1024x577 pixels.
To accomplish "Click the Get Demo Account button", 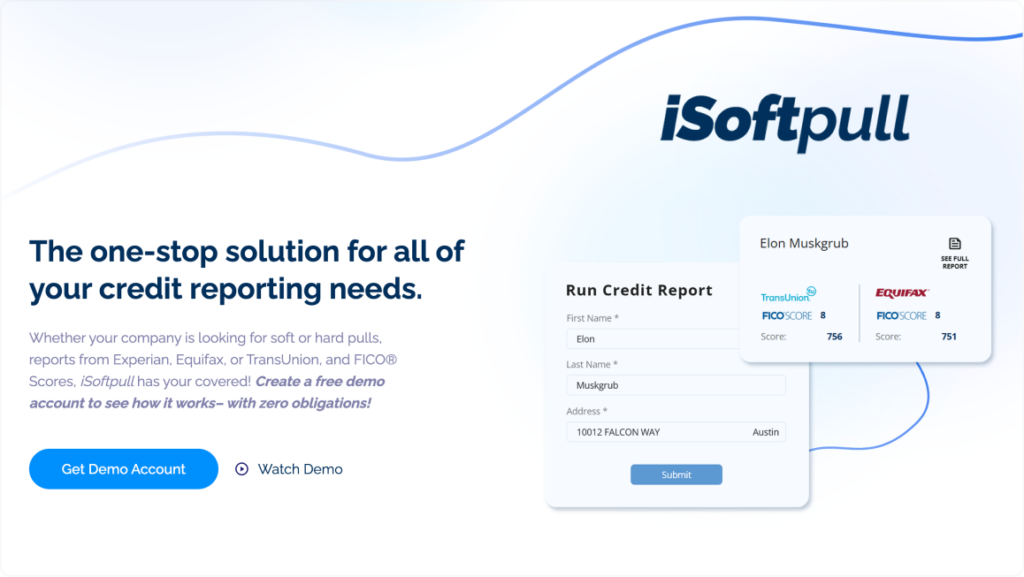I will click(x=123, y=469).
